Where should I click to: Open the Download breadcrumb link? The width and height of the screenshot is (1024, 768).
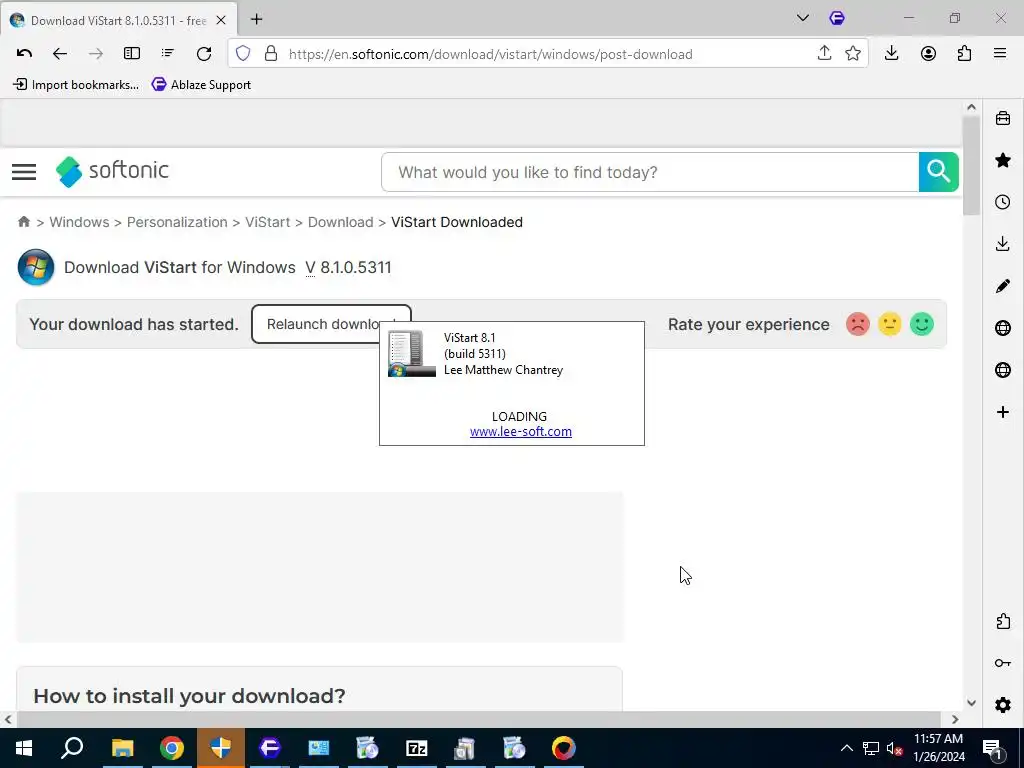click(340, 222)
